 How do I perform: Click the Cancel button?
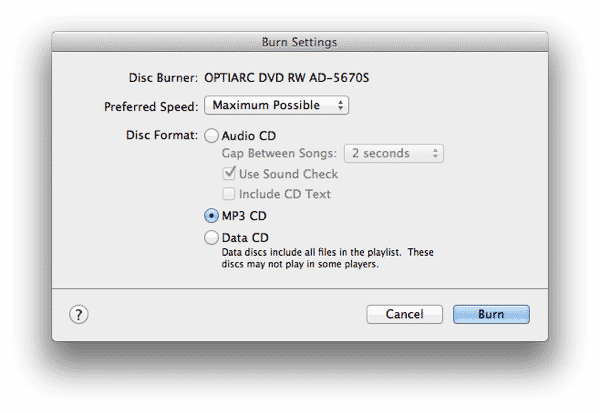404,314
